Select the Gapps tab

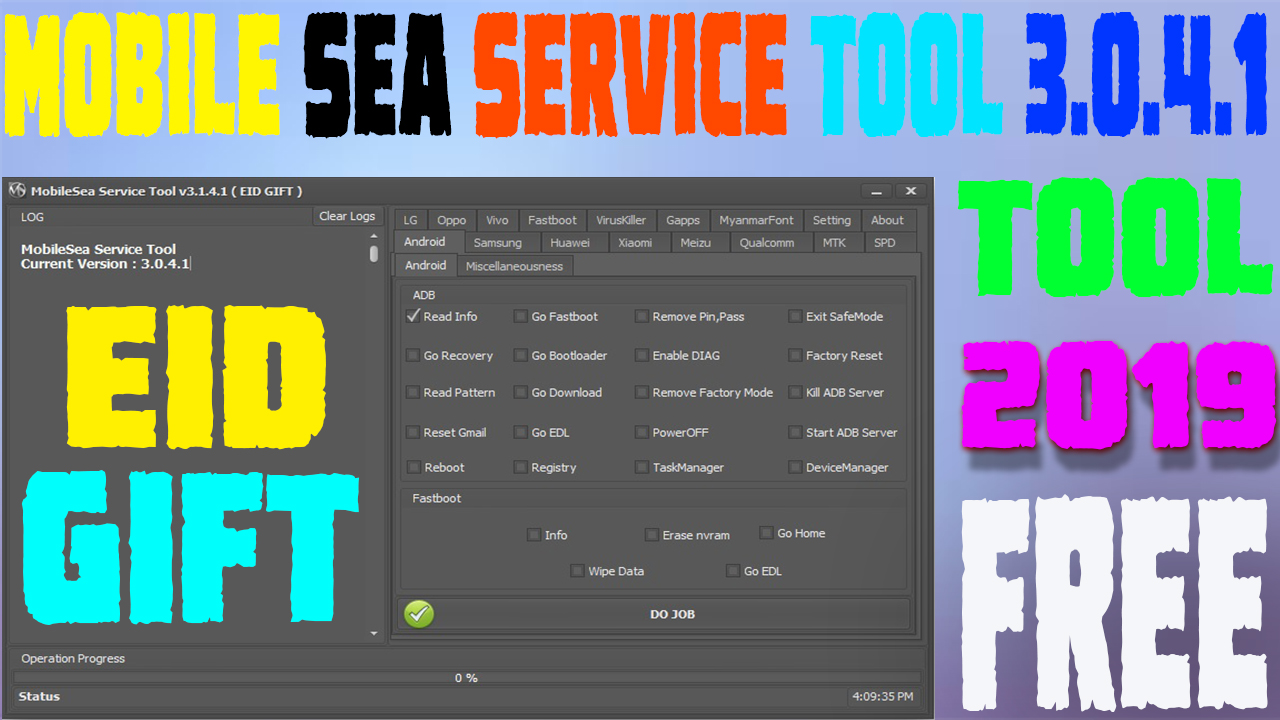point(683,220)
